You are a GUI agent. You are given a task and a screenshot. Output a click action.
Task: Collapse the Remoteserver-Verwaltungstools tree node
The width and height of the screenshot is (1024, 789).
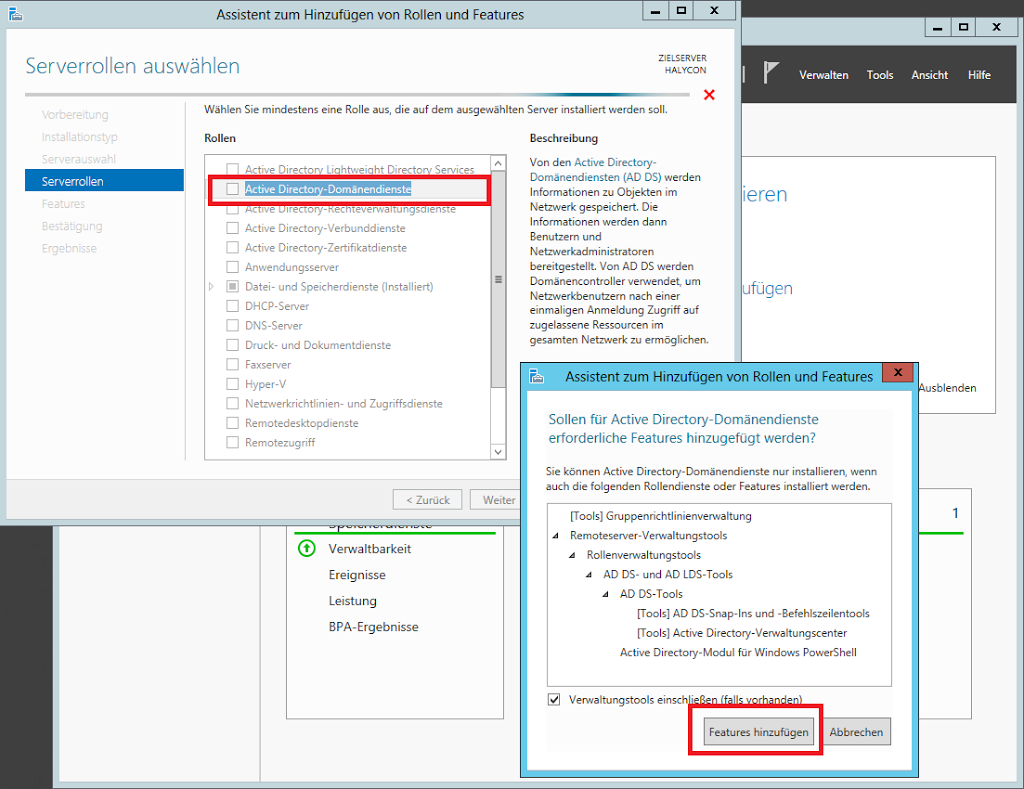557,536
